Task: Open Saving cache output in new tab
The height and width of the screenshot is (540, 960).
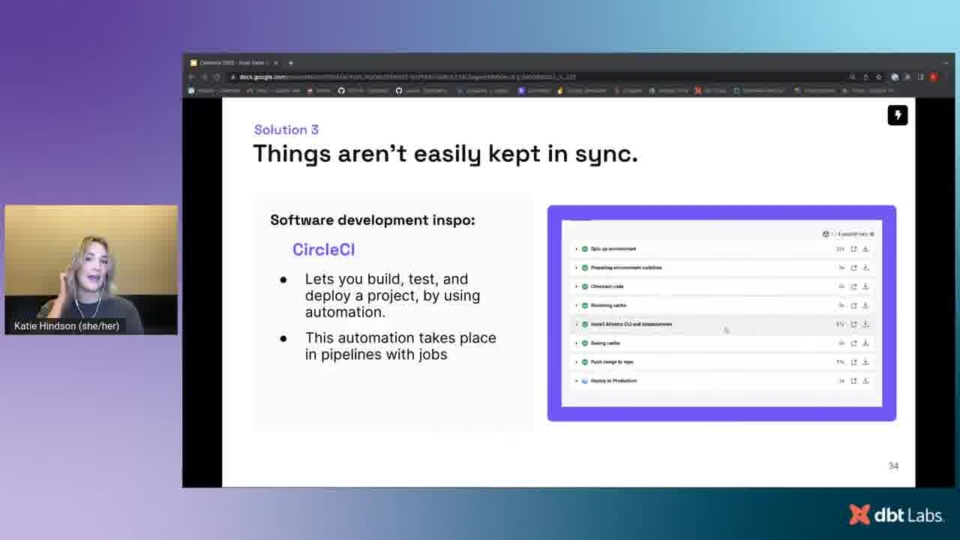Action: click(x=853, y=343)
